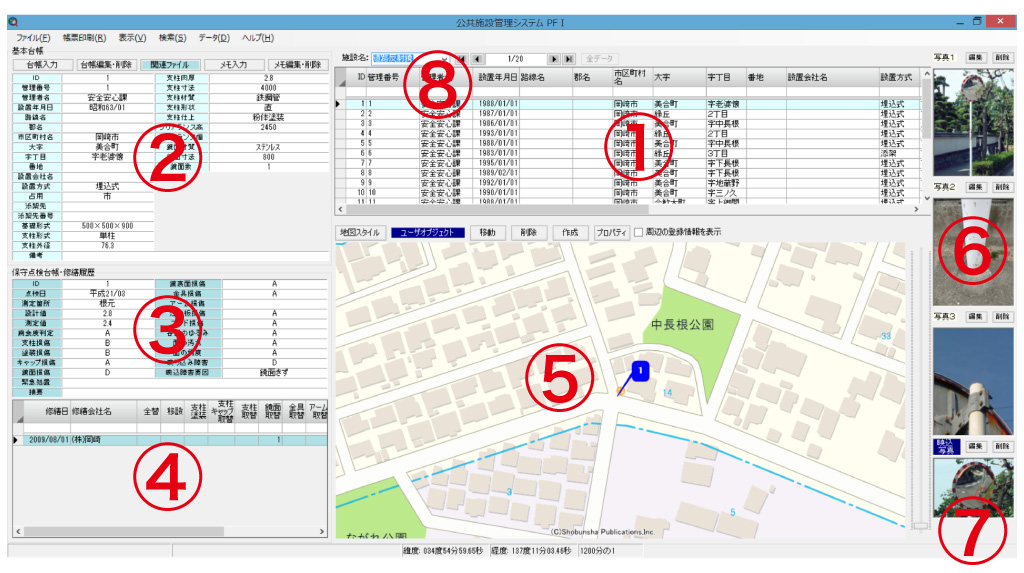Jump to the last record arrow
1024x573 pixels.
pyautogui.click(x=569, y=59)
